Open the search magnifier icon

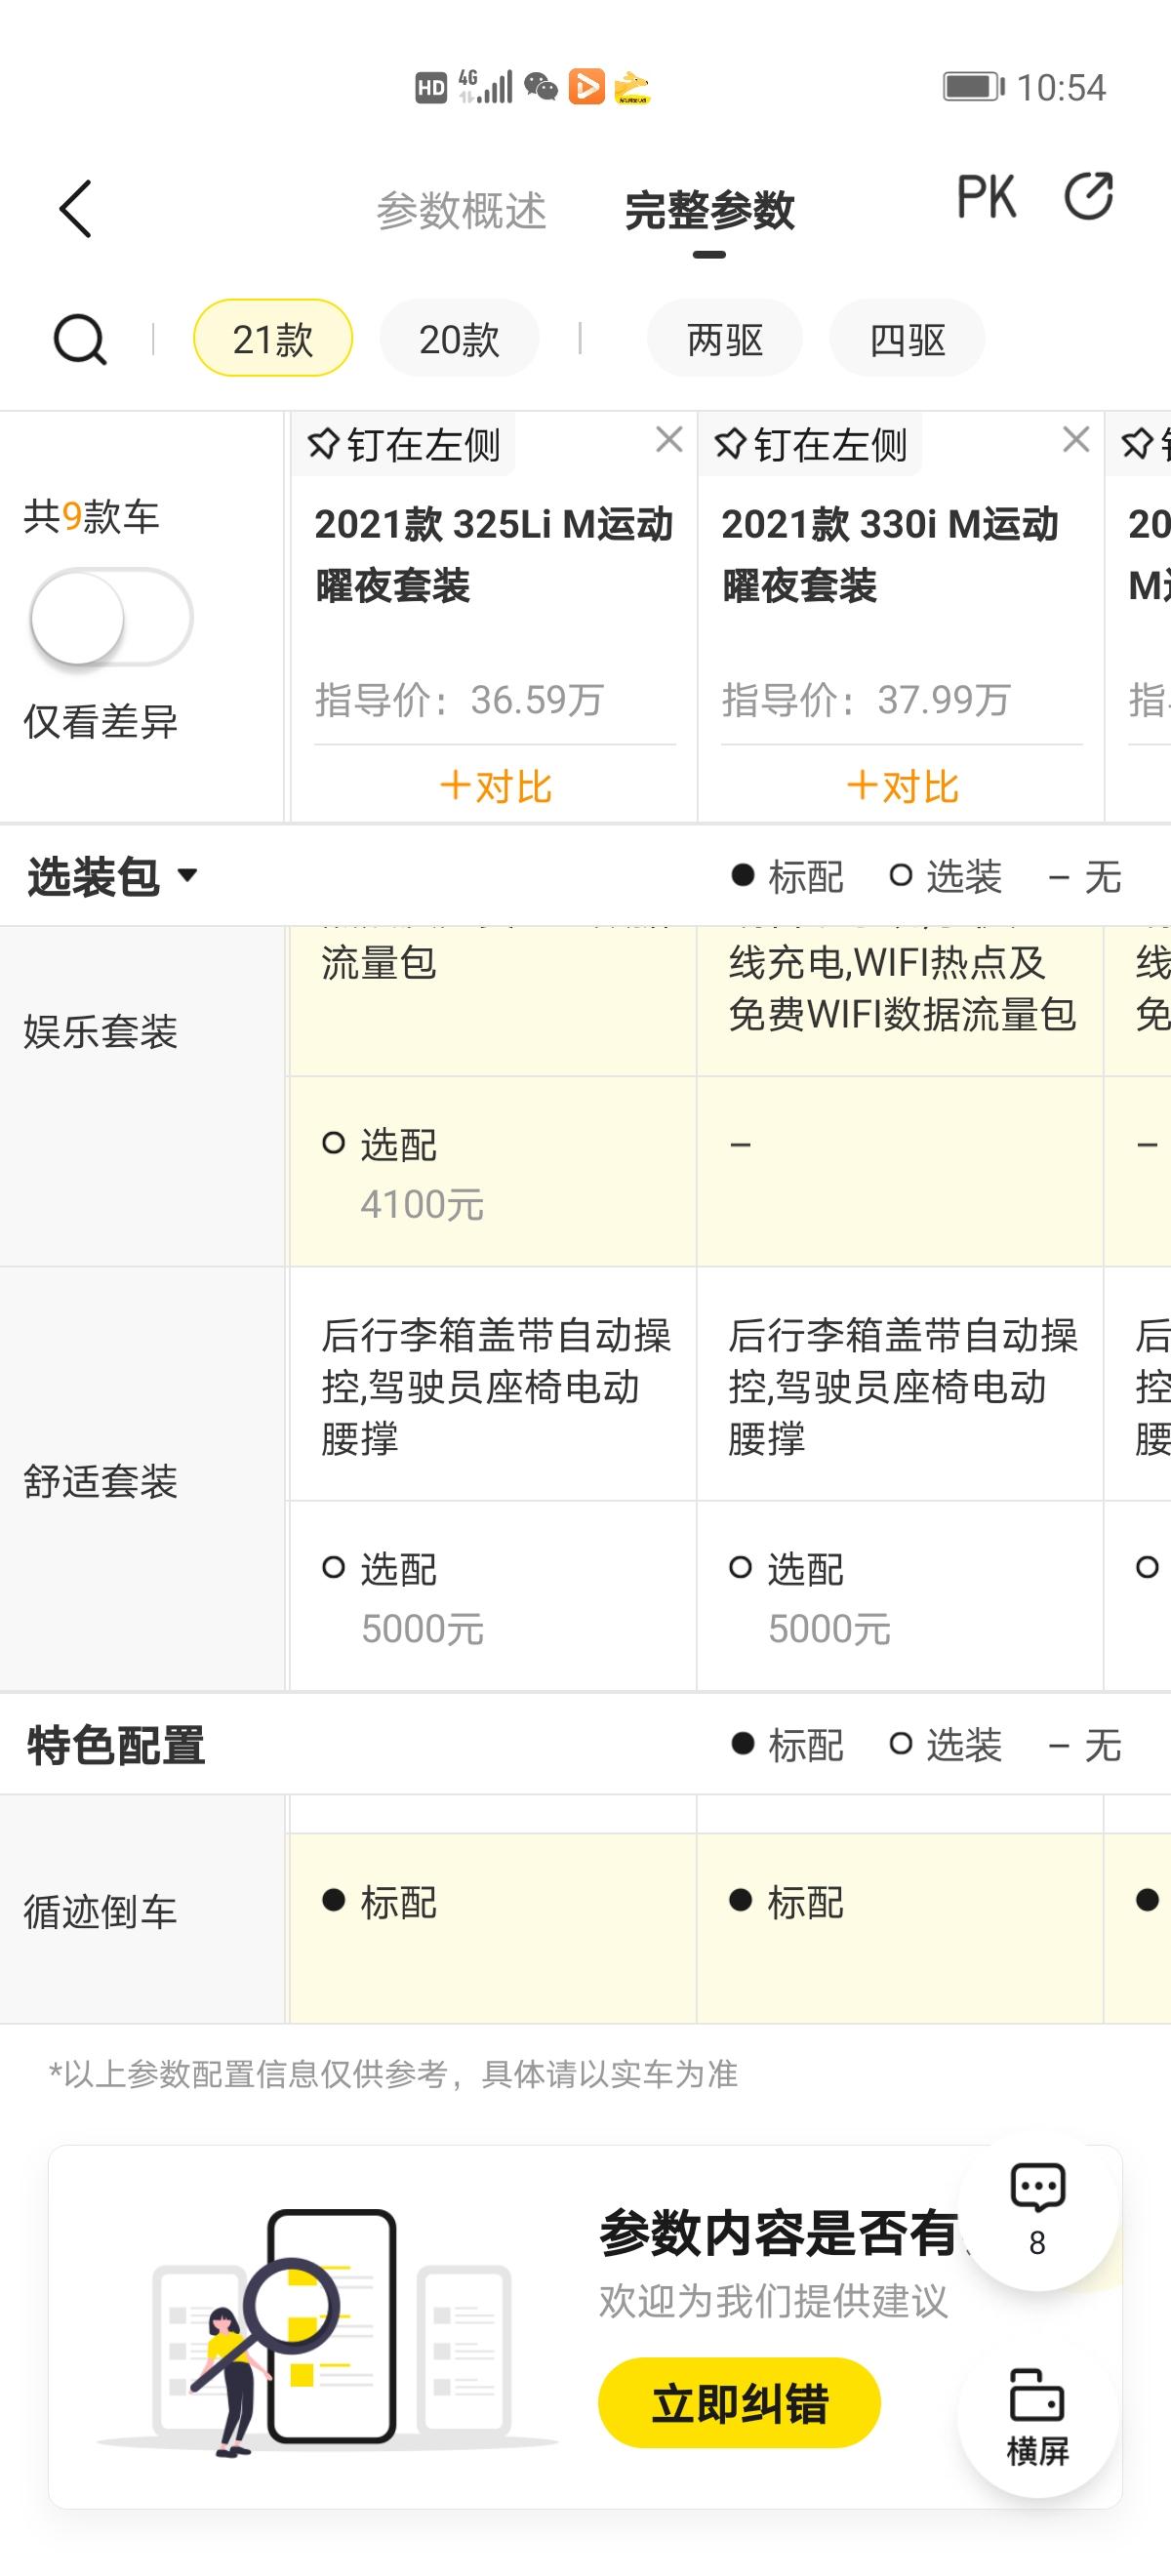79,339
